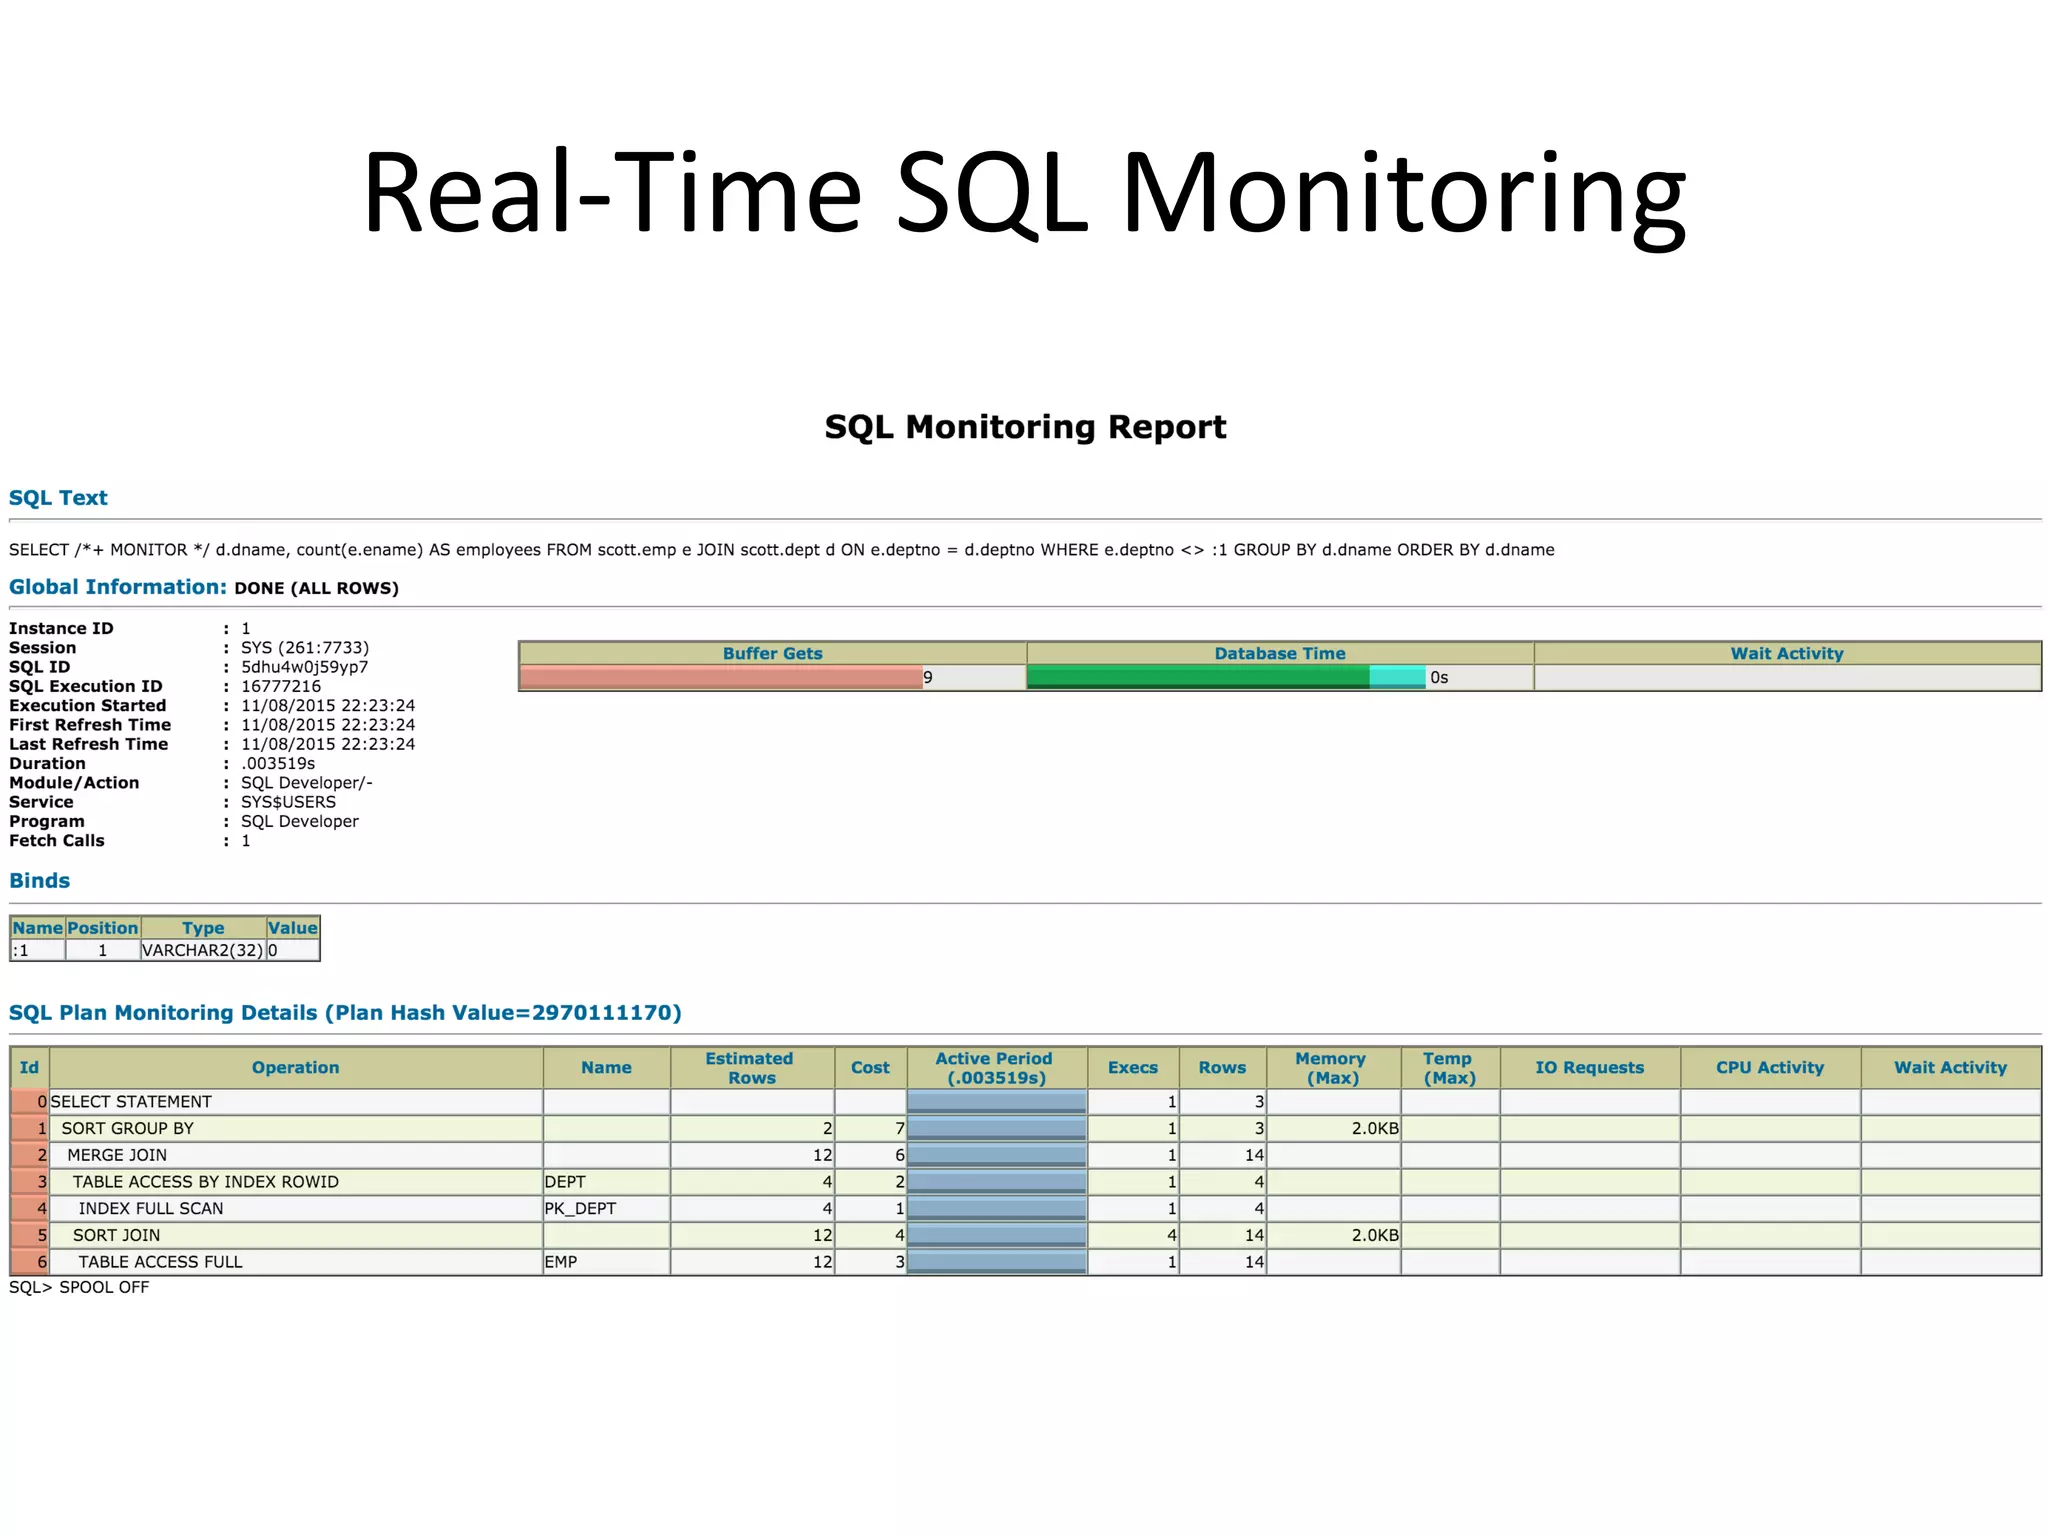Click the DEPT object name cell
The width and height of the screenshot is (2048, 1536).
click(606, 1182)
